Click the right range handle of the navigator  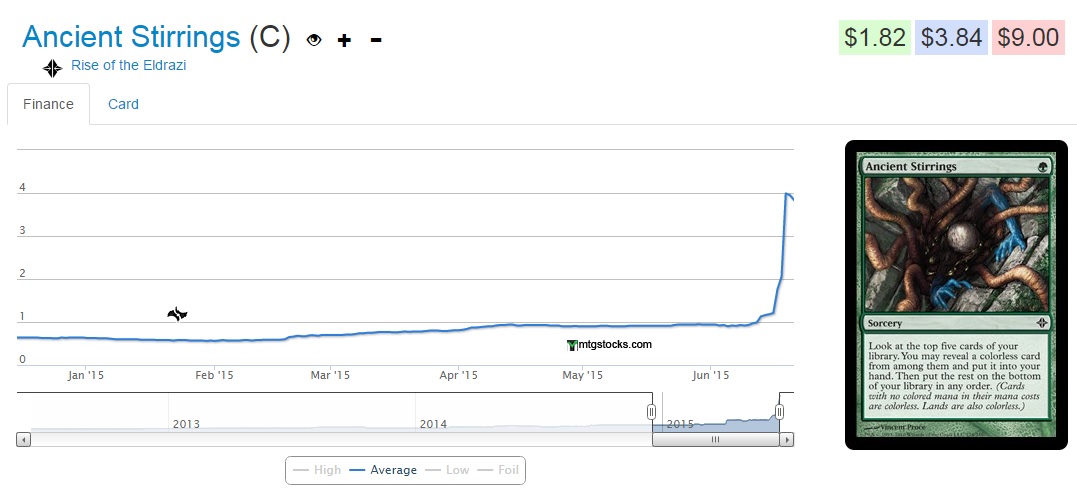tap(779, 411)
